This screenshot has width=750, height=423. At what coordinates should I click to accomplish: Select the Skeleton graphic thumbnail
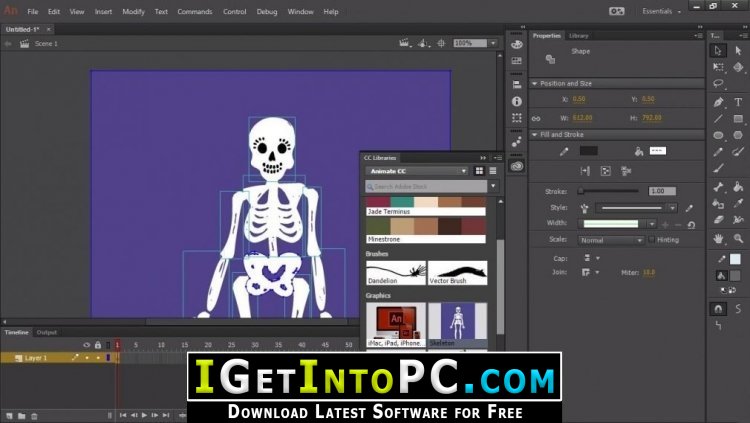coord(458,325)
